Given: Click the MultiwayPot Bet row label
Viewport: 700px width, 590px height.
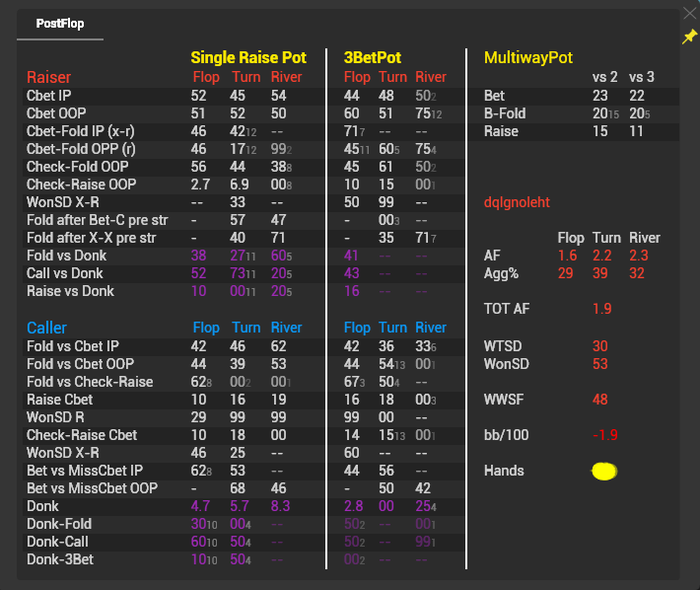Looking at the screenshot, I should tap(494, 96).
